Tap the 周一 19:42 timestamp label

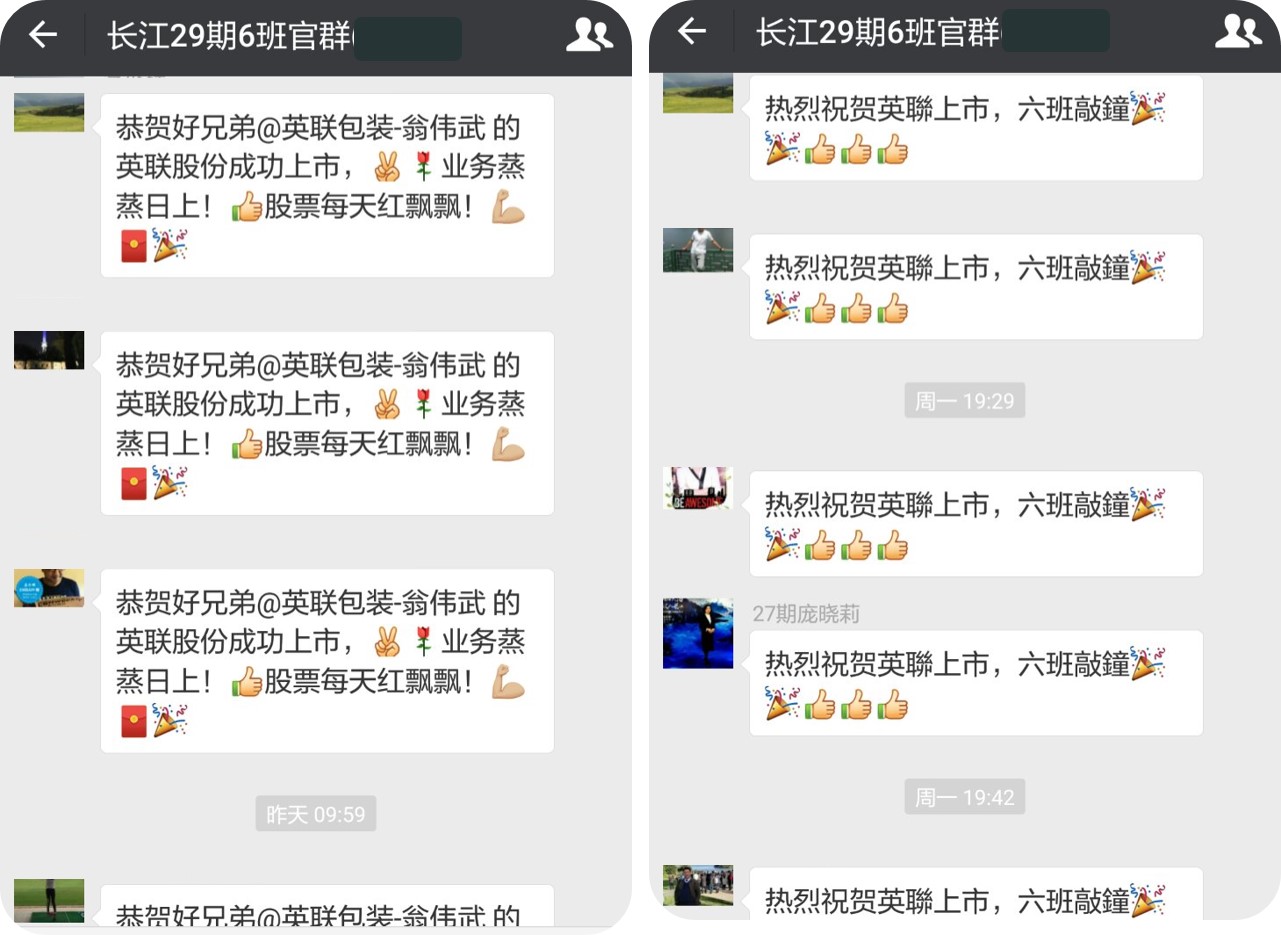coord(965,797)
